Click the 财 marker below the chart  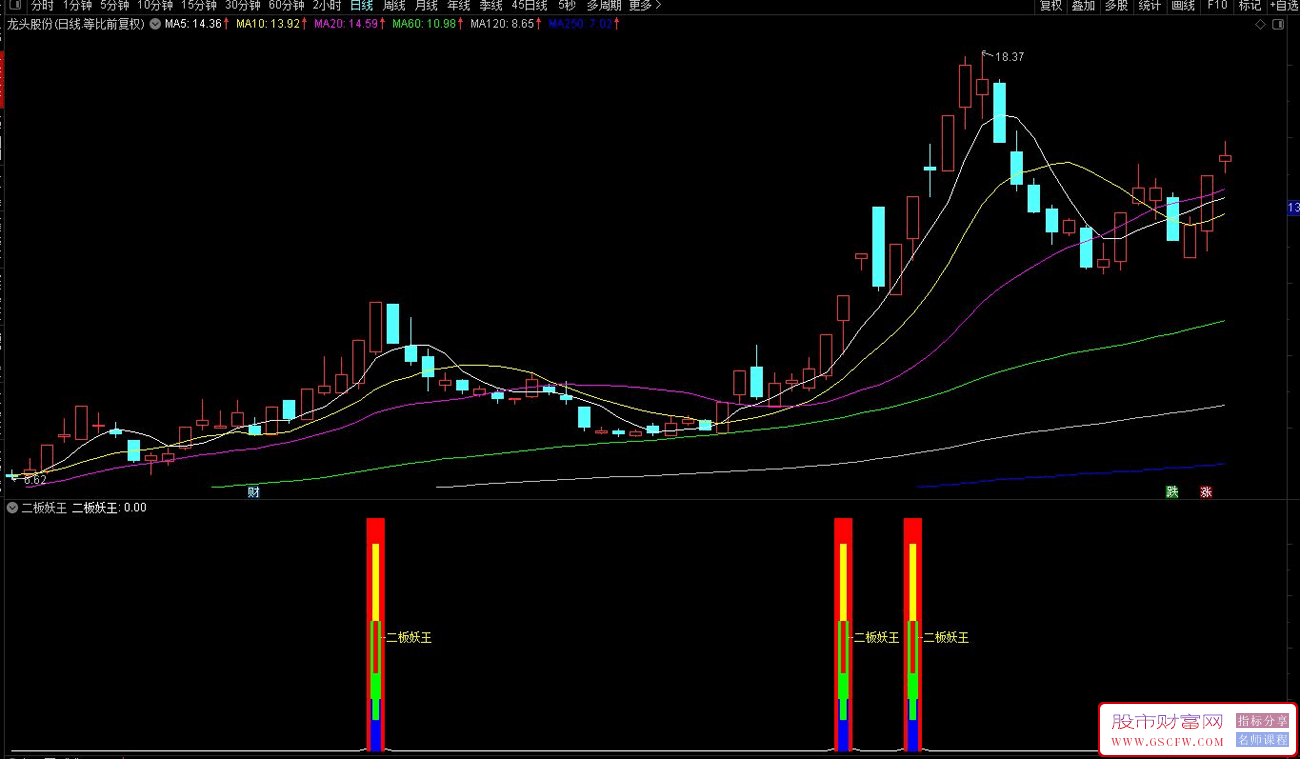point(254,492)
